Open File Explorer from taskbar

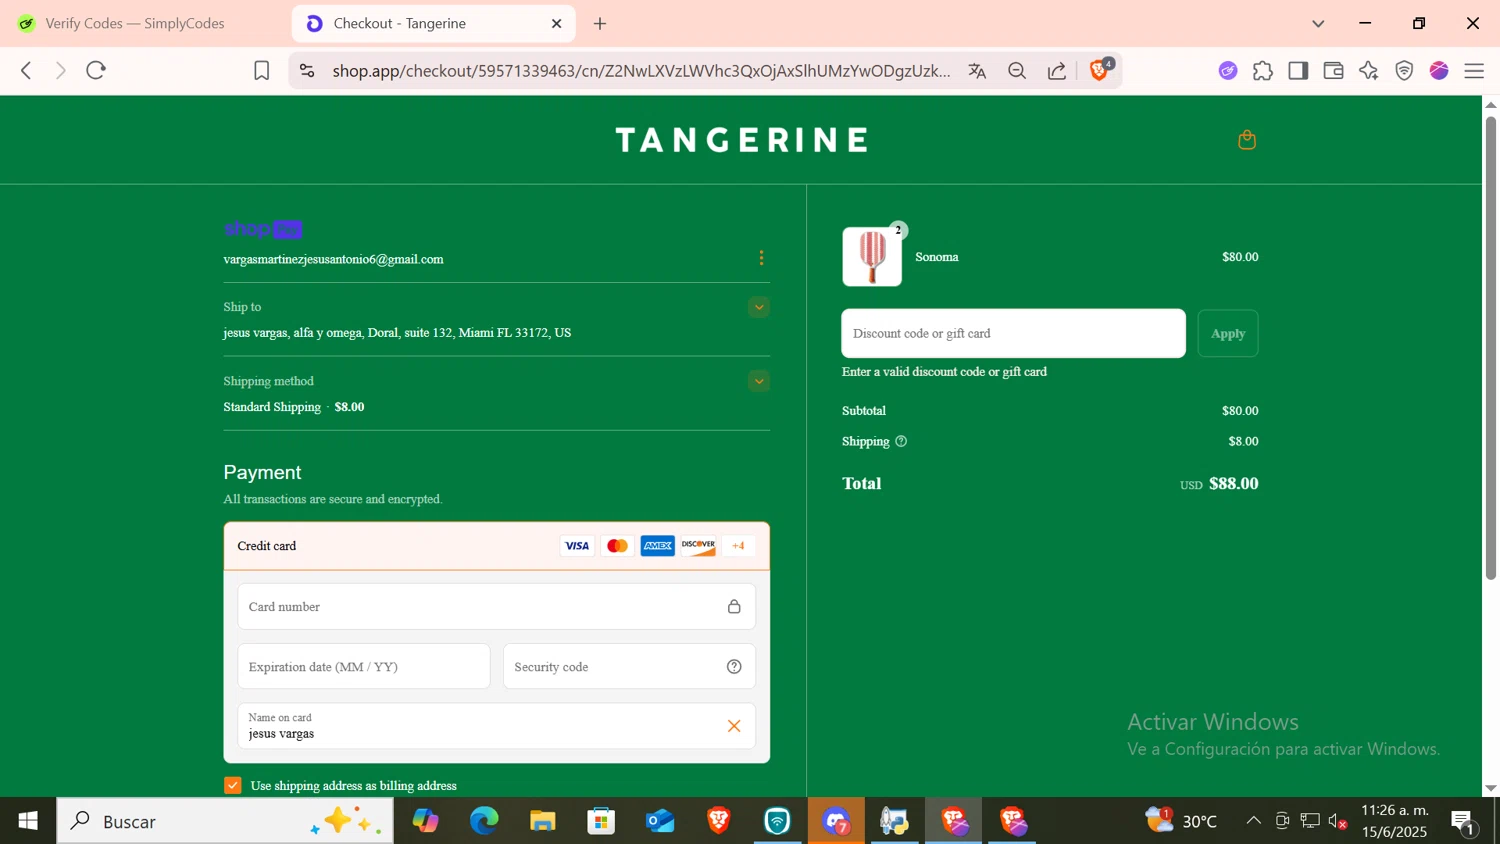pyautogui.click(x=543, y=821)
